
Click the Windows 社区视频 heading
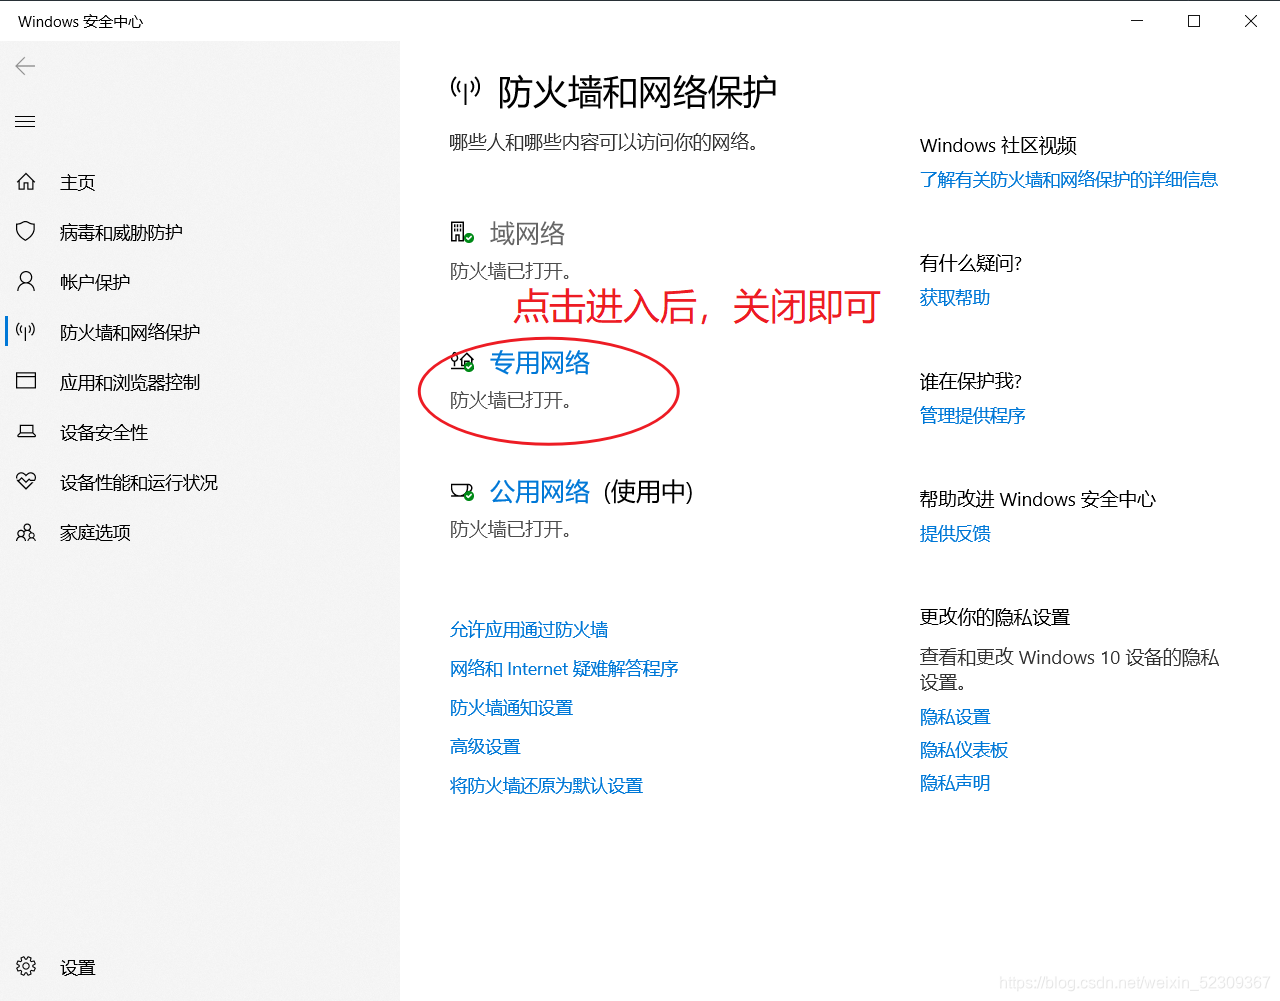coord(998,145)
